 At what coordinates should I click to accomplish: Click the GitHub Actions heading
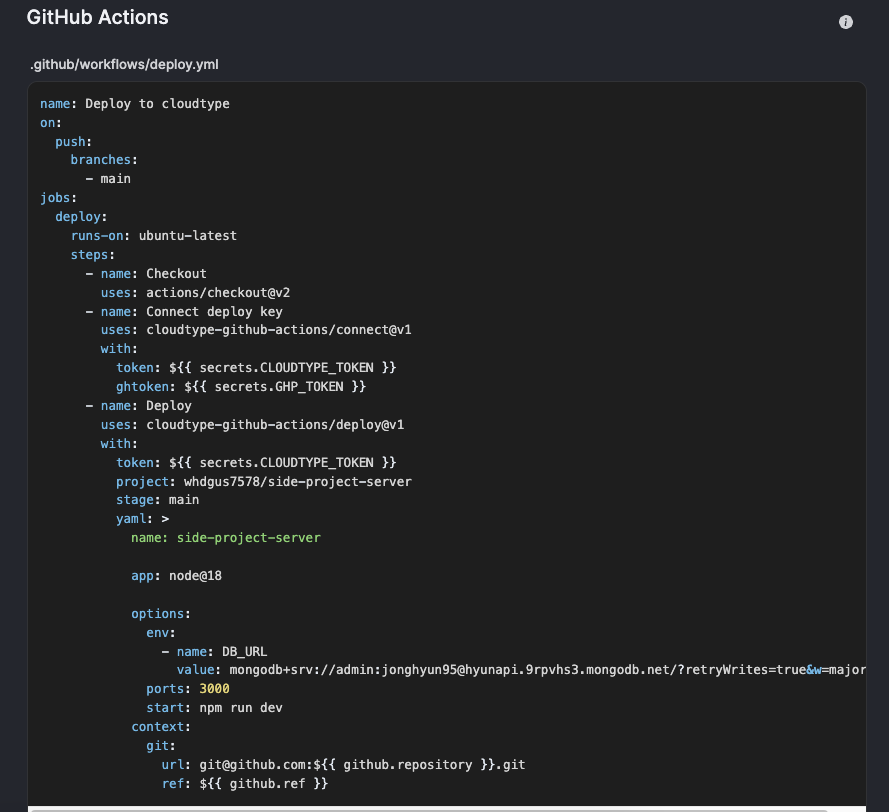tap(97, 17)
